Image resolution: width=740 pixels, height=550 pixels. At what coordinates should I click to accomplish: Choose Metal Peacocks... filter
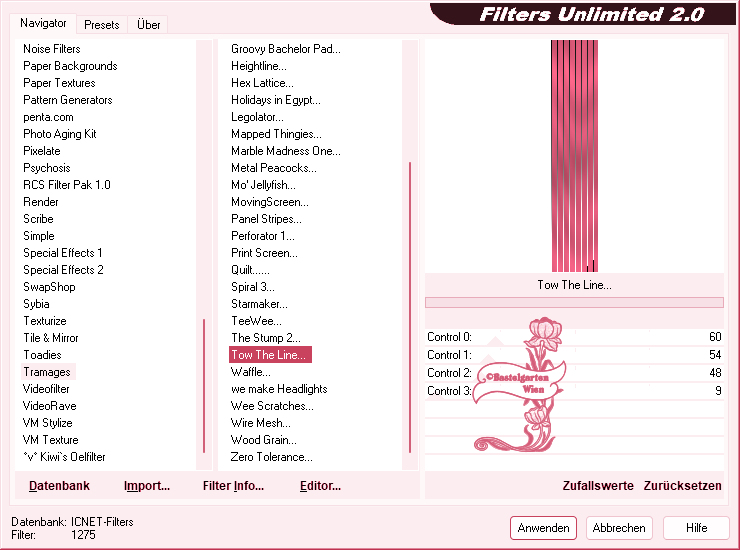tap(274, 168)
